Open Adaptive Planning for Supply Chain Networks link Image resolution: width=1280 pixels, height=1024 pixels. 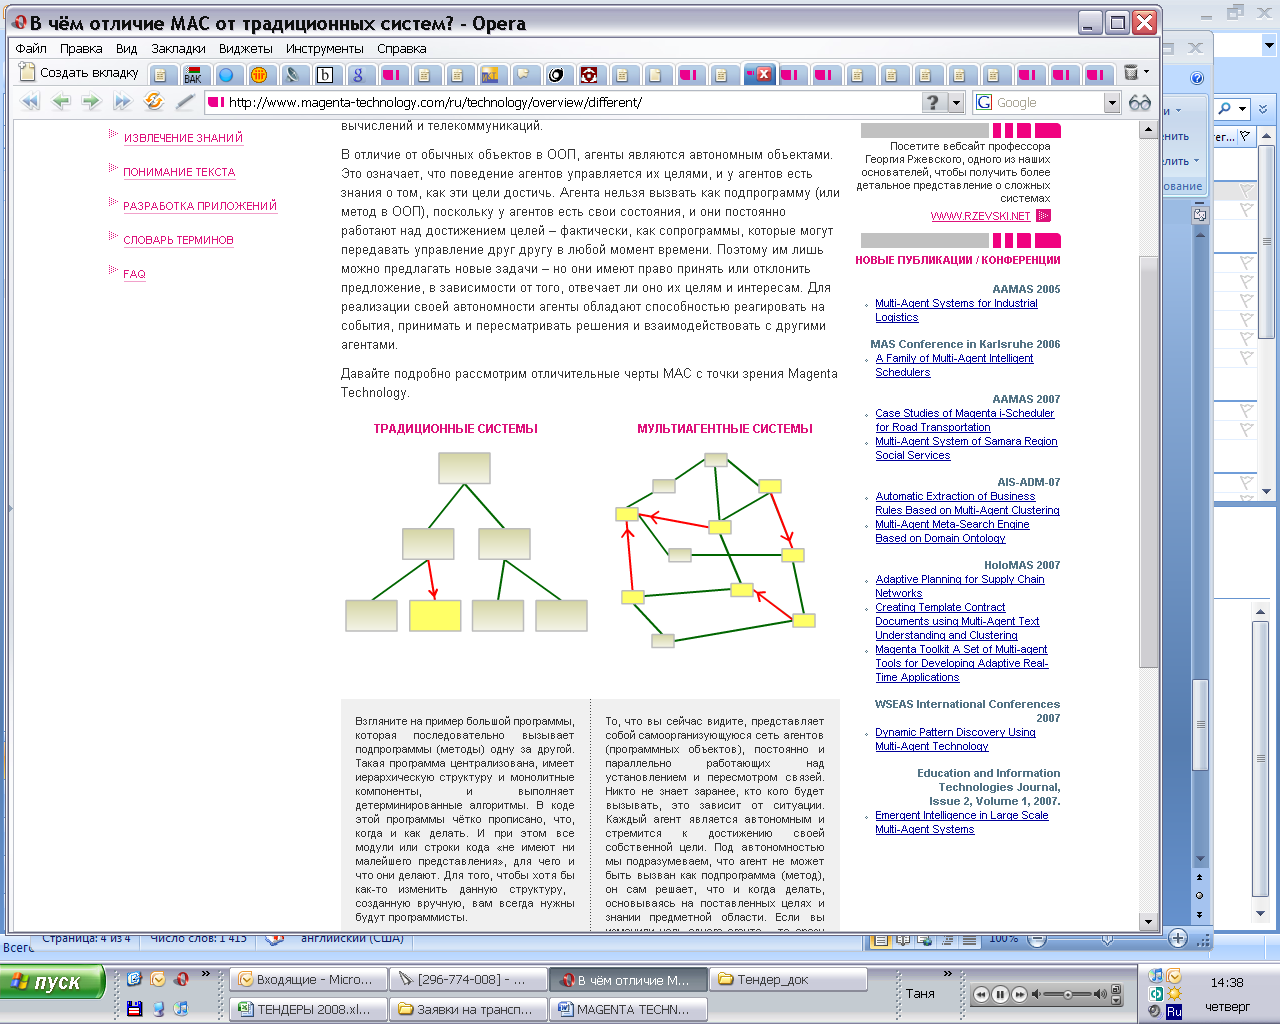point(960,586)
